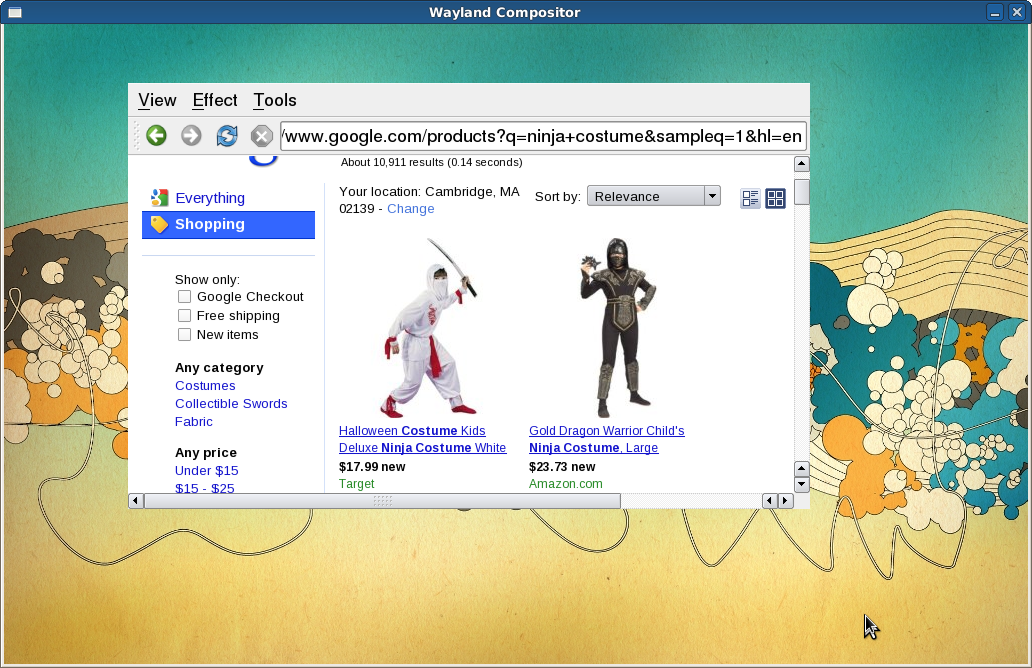Switch to grid view of results
Image resolution: width=1032 pixels, height=668 pixels.
tap(775, 197)
